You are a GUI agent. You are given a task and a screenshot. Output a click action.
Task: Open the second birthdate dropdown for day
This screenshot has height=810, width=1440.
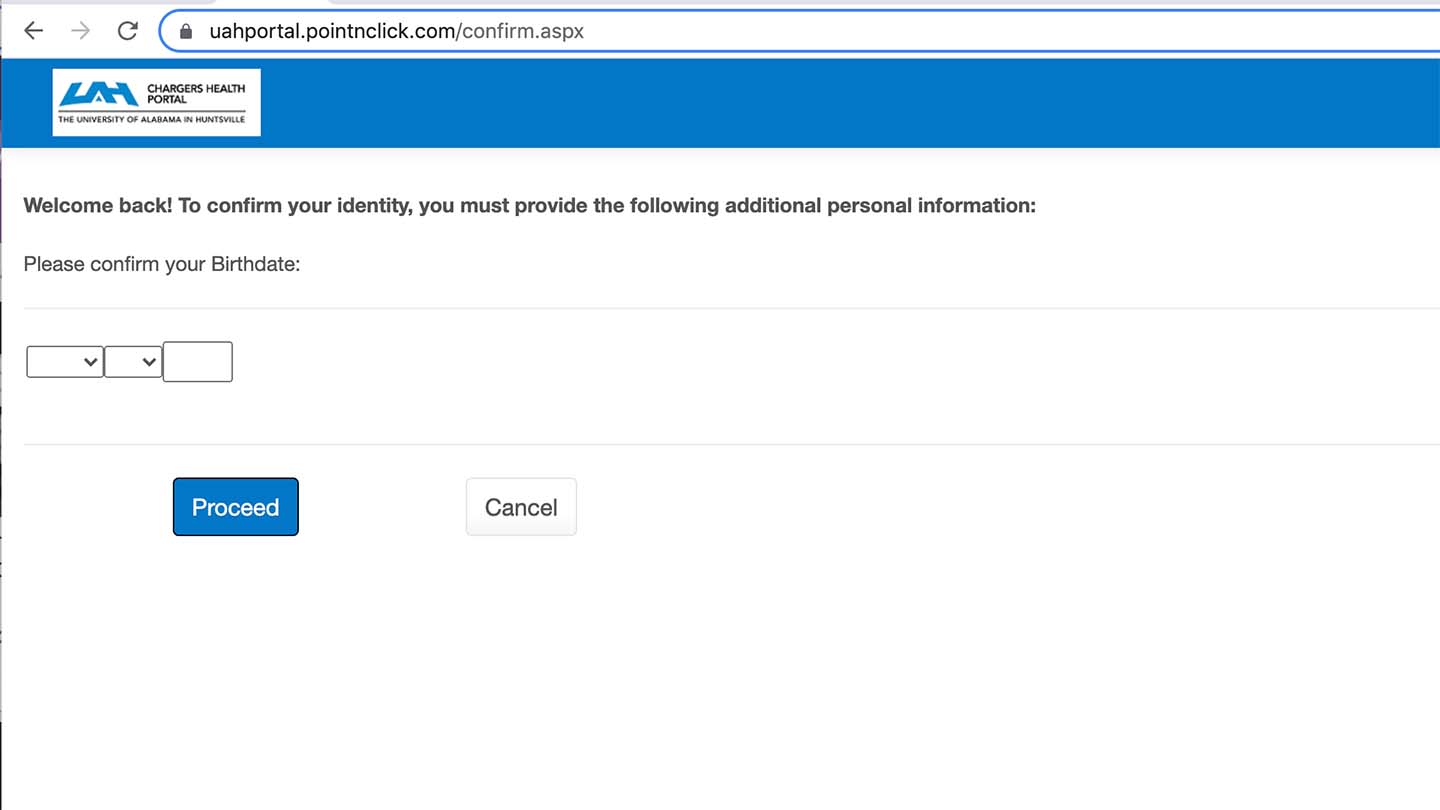[x=133, y=362]
